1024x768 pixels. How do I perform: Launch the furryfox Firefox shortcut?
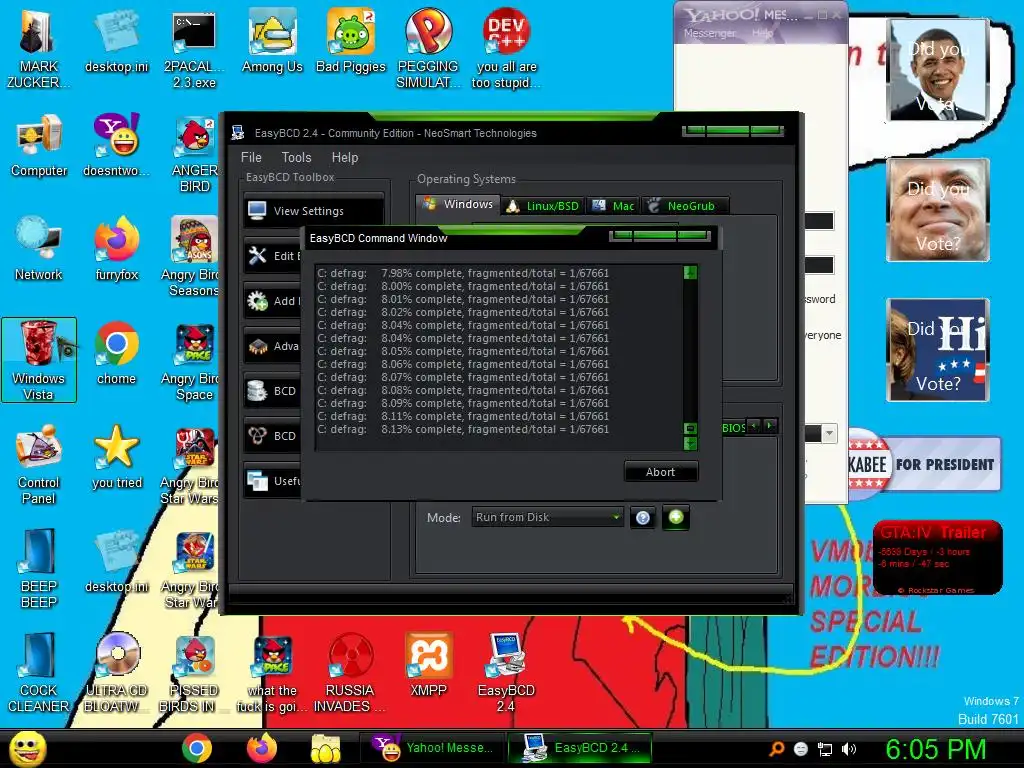[x=116, y=248]
